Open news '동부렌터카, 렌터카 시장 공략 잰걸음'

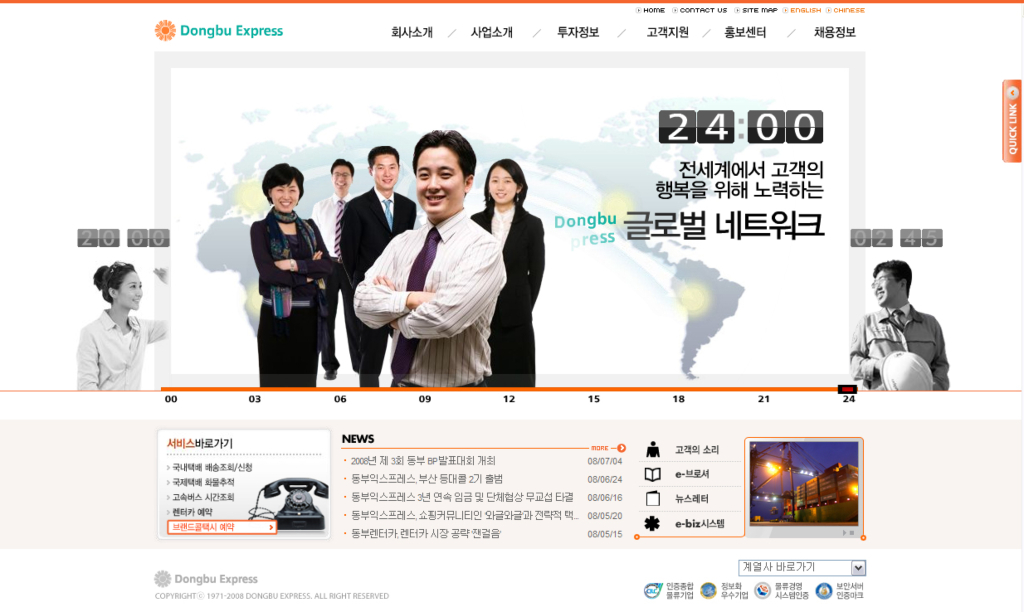pos(426,534)
